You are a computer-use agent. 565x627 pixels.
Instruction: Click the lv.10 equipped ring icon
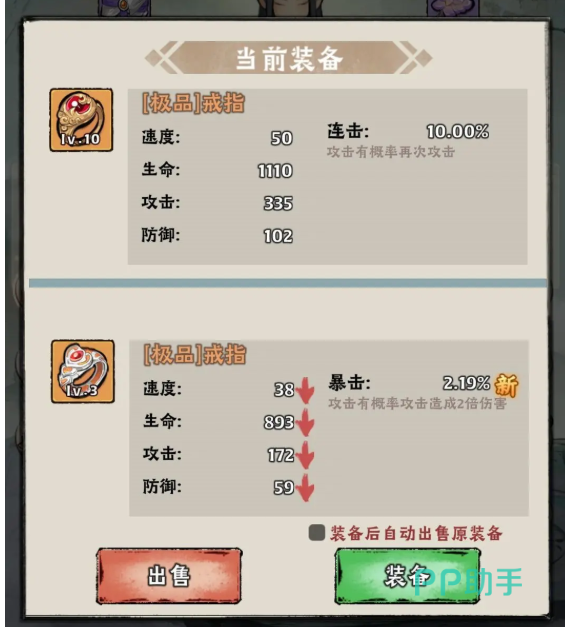click(81, 120)
